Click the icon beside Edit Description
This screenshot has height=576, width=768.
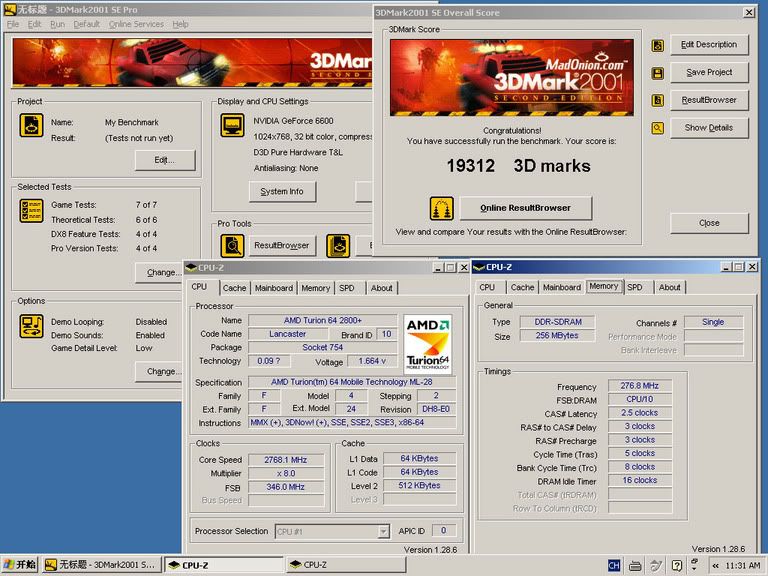657,46
